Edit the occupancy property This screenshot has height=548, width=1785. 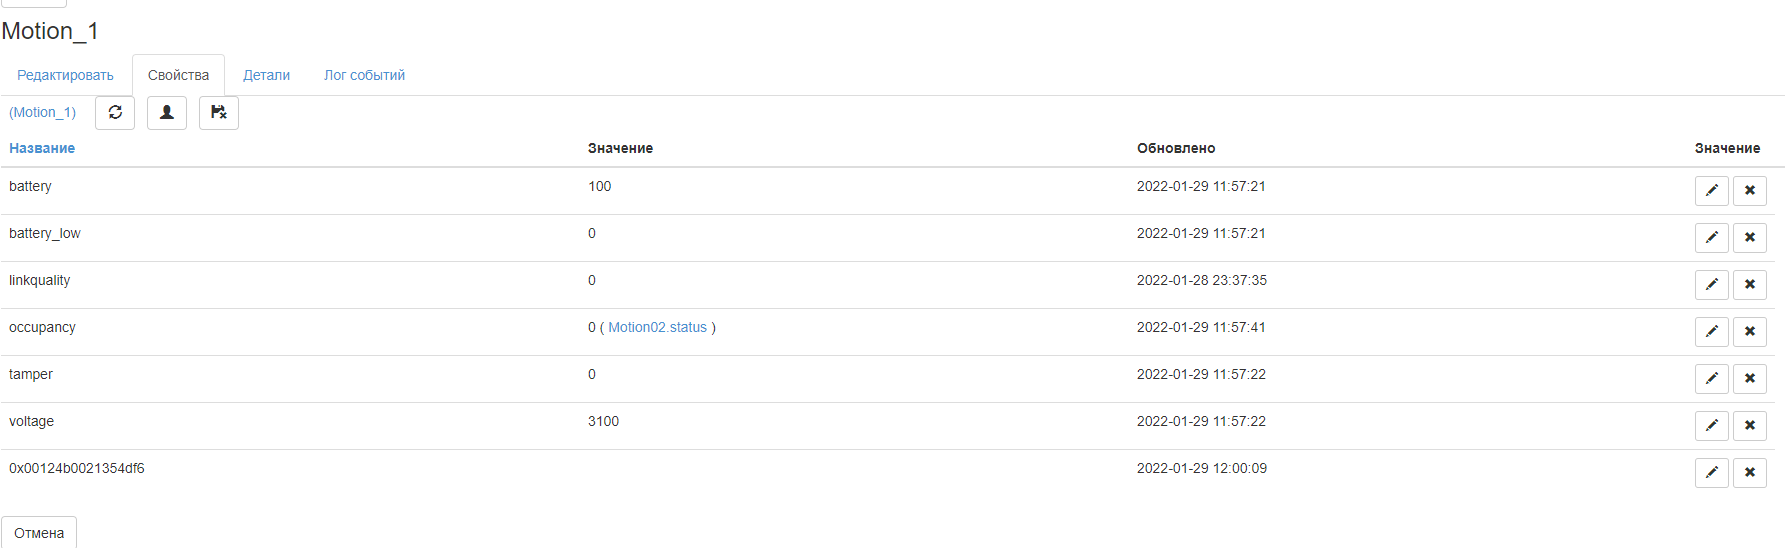coord(1711,331)
